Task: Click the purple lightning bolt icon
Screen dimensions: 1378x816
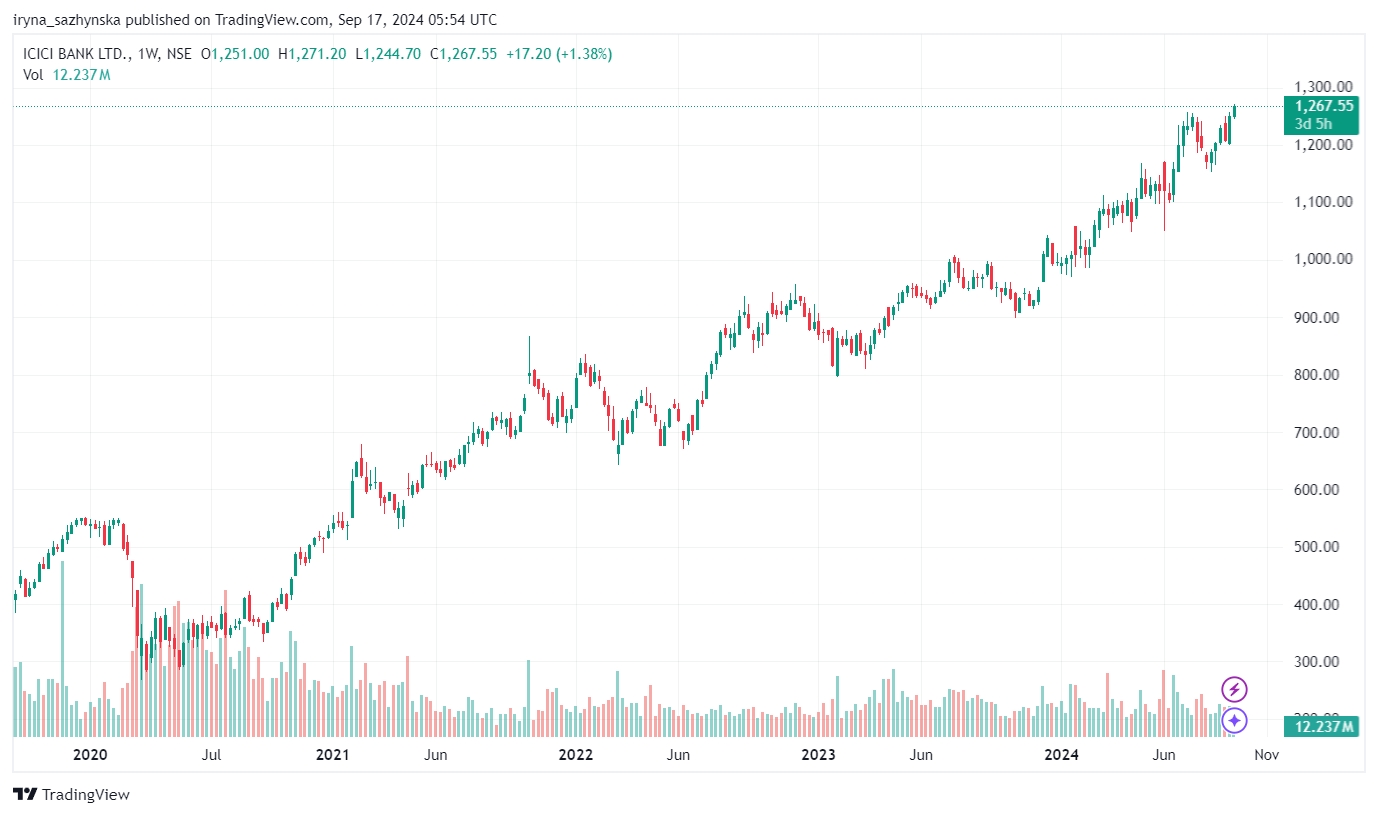Action: (1235, 689)
